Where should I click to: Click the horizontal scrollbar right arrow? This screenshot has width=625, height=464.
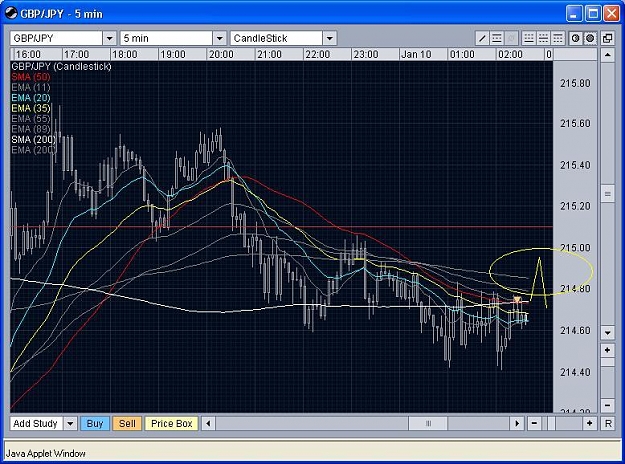517,423
